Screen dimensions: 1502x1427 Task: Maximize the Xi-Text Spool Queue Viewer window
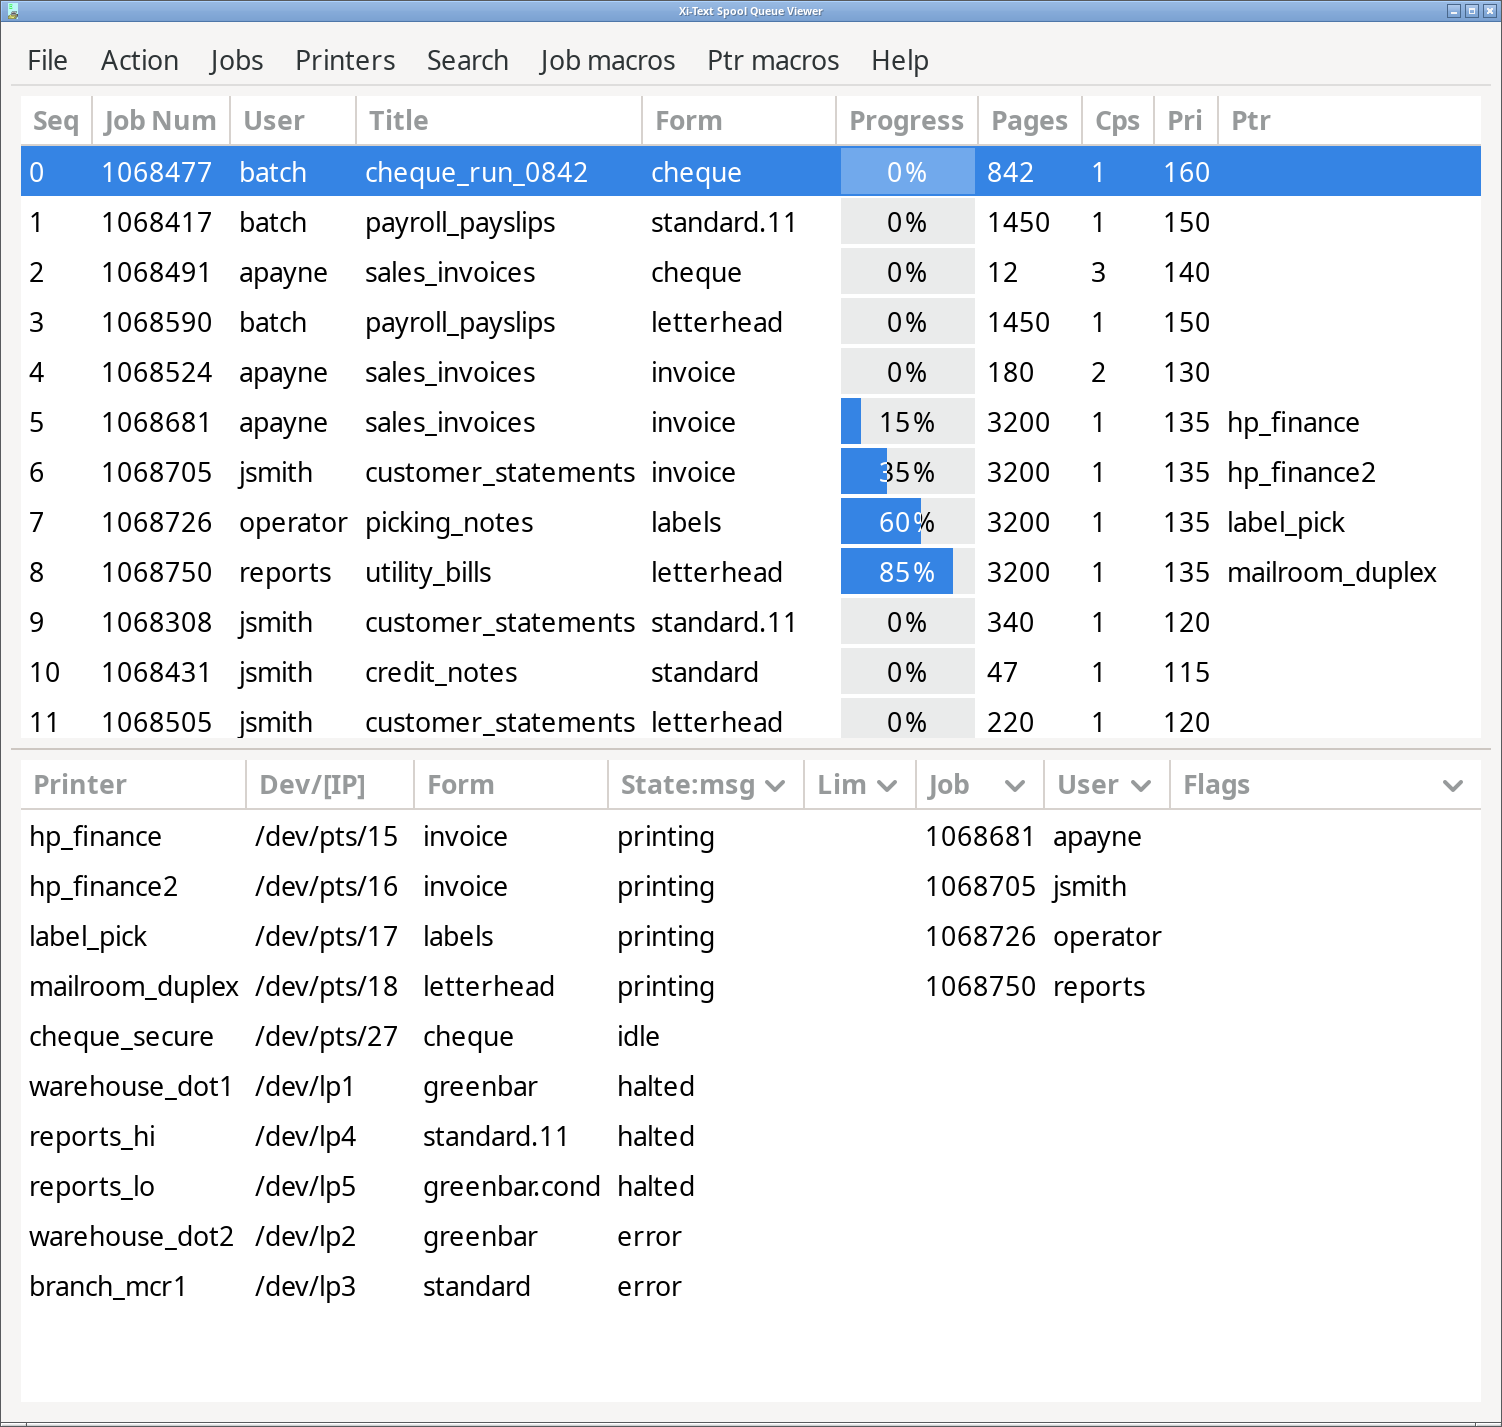click(x=1471, y=11)
